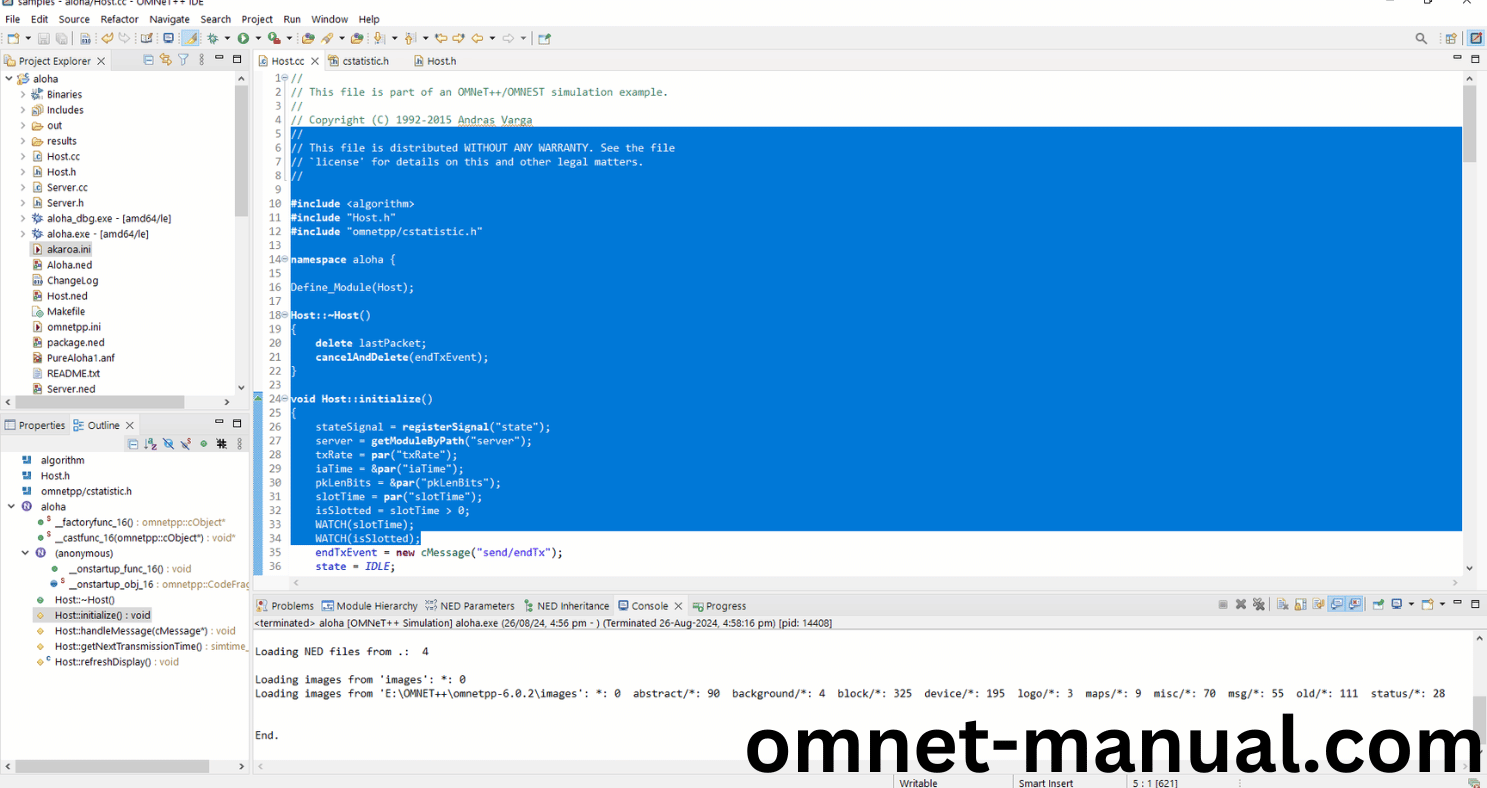The width and height of the screenshot is (1487, 788).
Task: Expand the results folder in Project Explorer
Action: (23, 141)
